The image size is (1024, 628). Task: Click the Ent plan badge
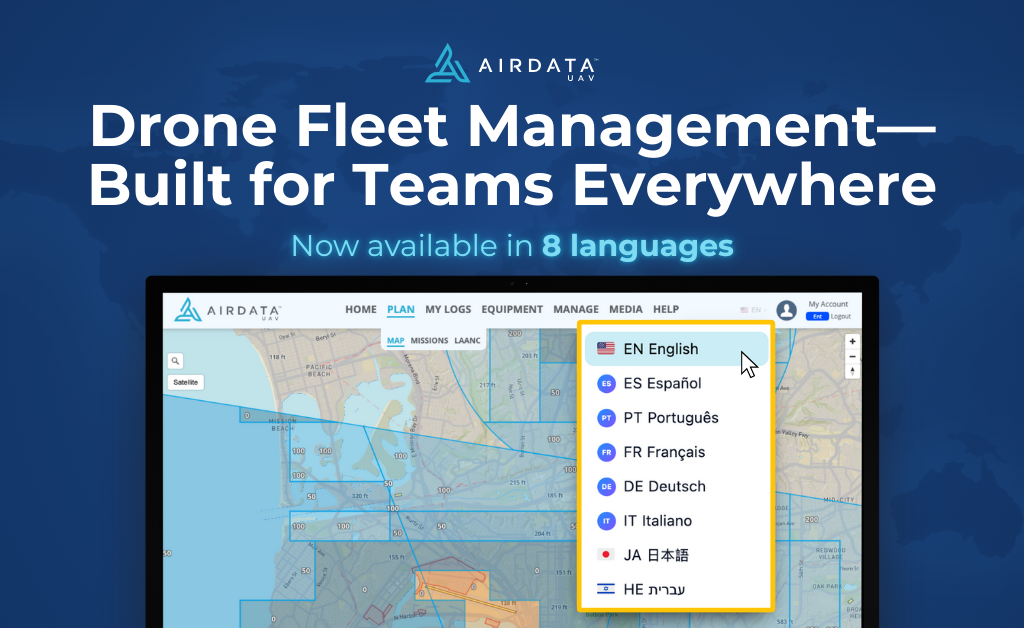(816, 316)
